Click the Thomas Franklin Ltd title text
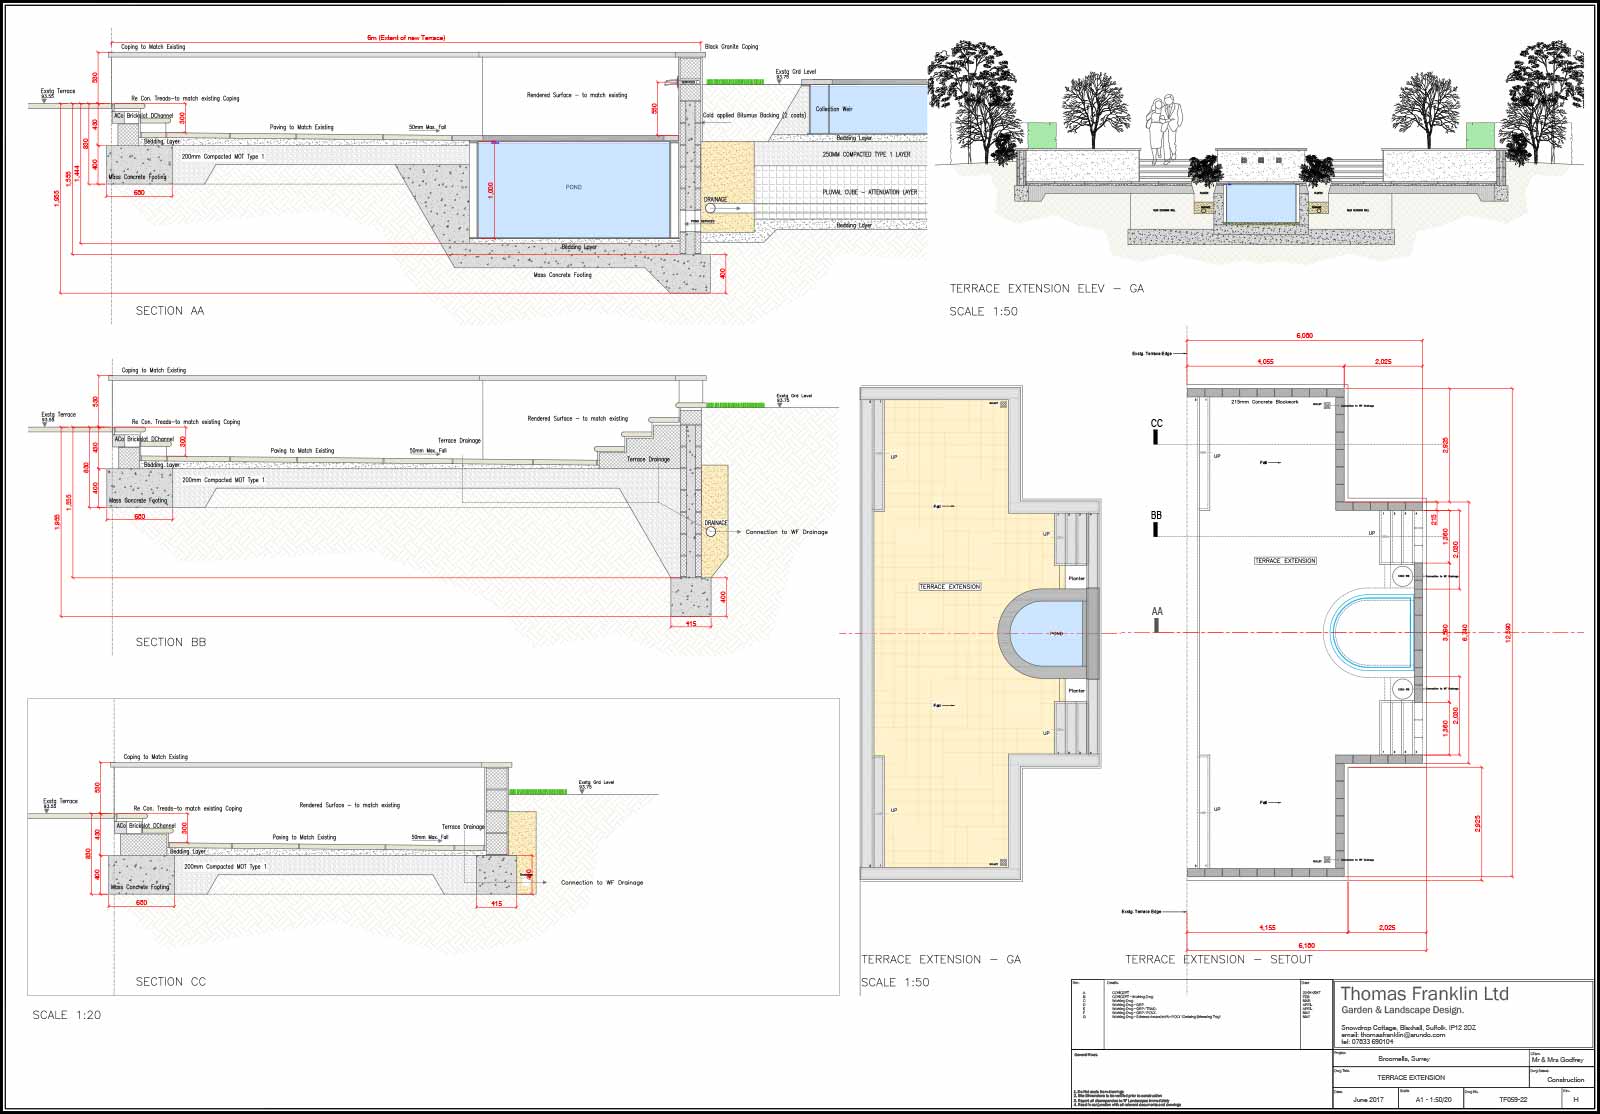 pos(1424,994)
